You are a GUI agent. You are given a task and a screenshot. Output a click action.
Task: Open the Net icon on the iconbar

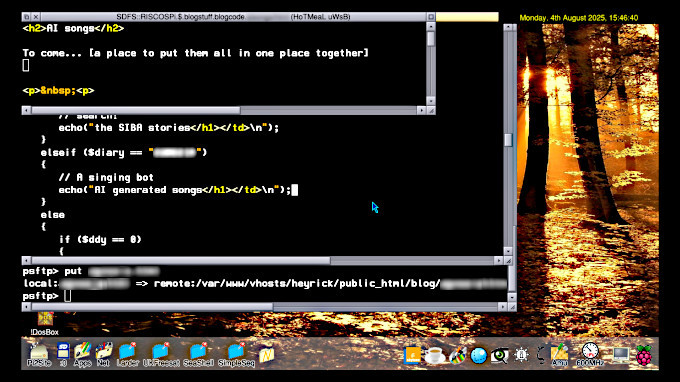tap(103, 355)
